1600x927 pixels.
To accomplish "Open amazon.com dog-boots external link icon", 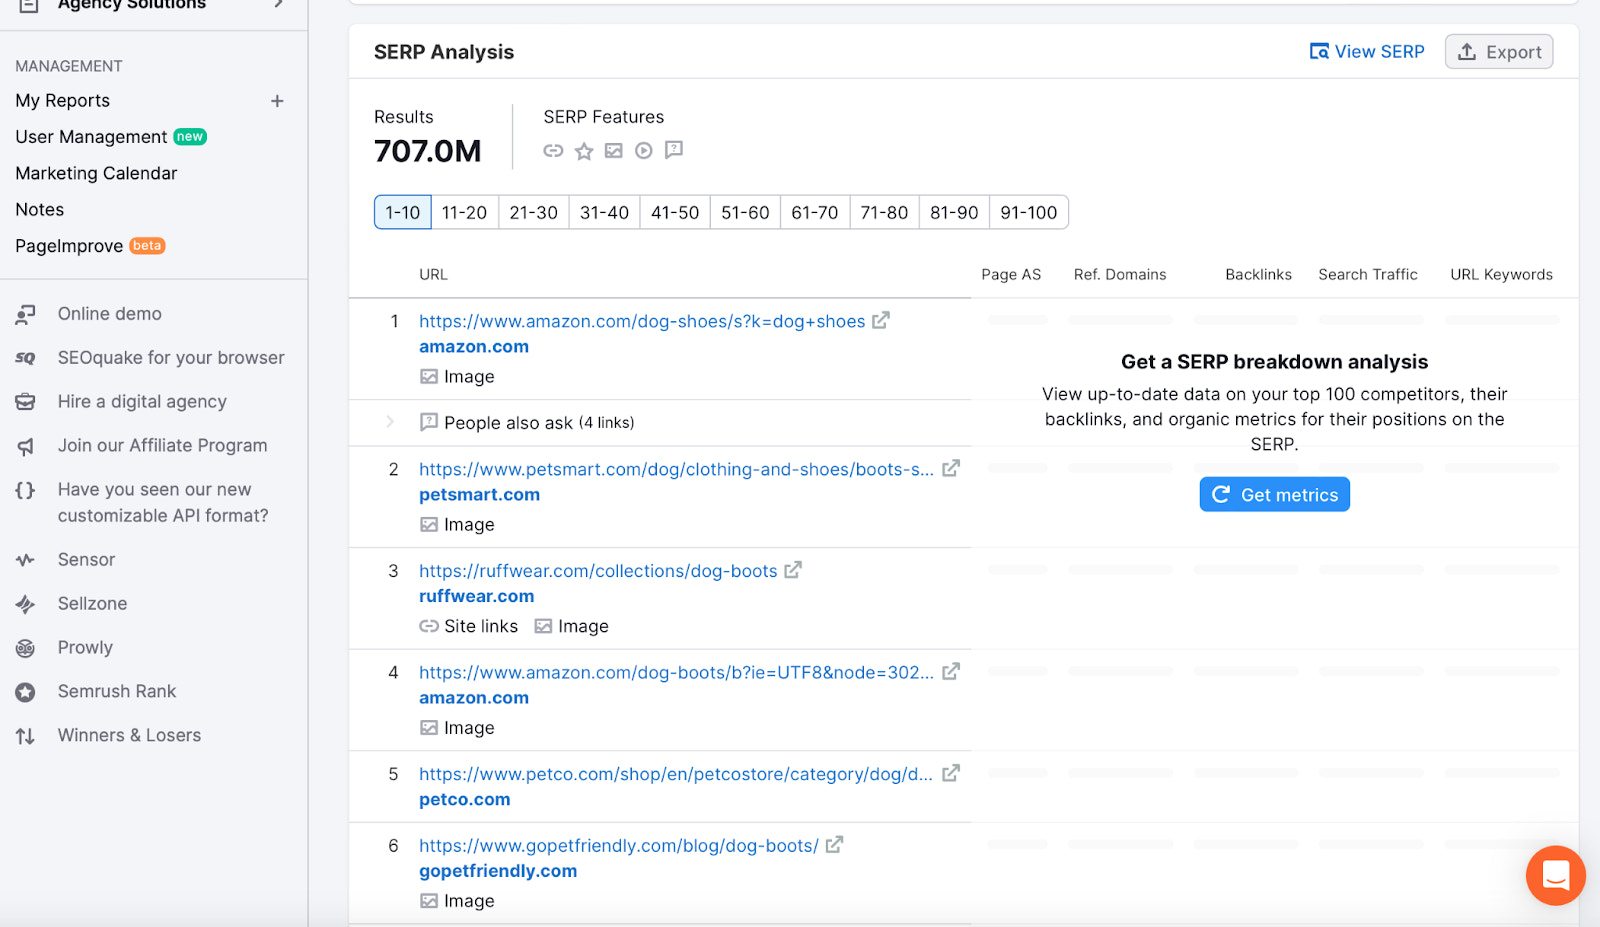I will [951, 672].
